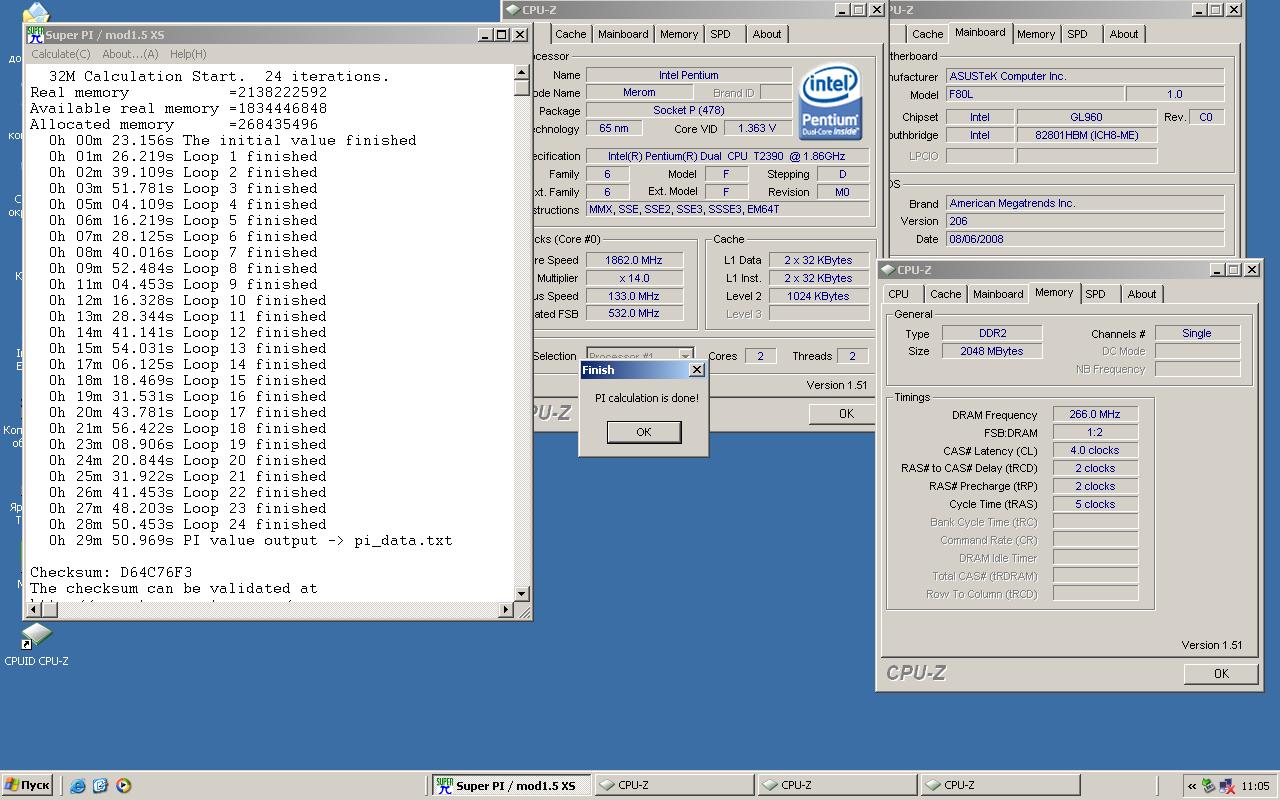This screenshot has width=1280, height=800.
Task: Activate the first CPU-Z taskbar button
Action: 674,785
